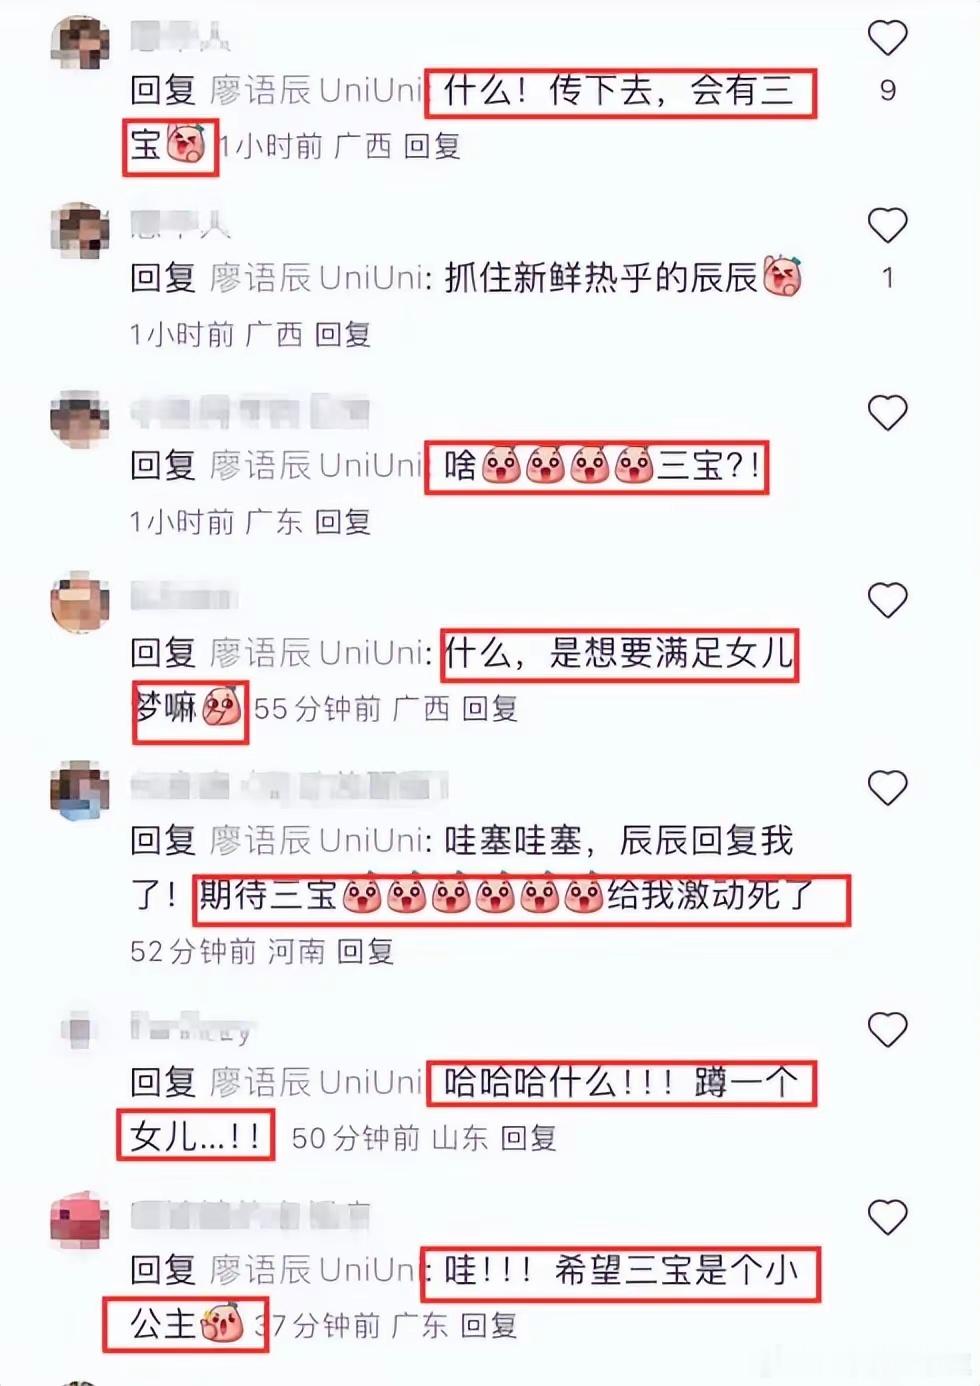This screenshot has height=1386, width=980.
Task: Like the 是想要满足女儿梦嘛 comment
Action: (x=887, y=600)
